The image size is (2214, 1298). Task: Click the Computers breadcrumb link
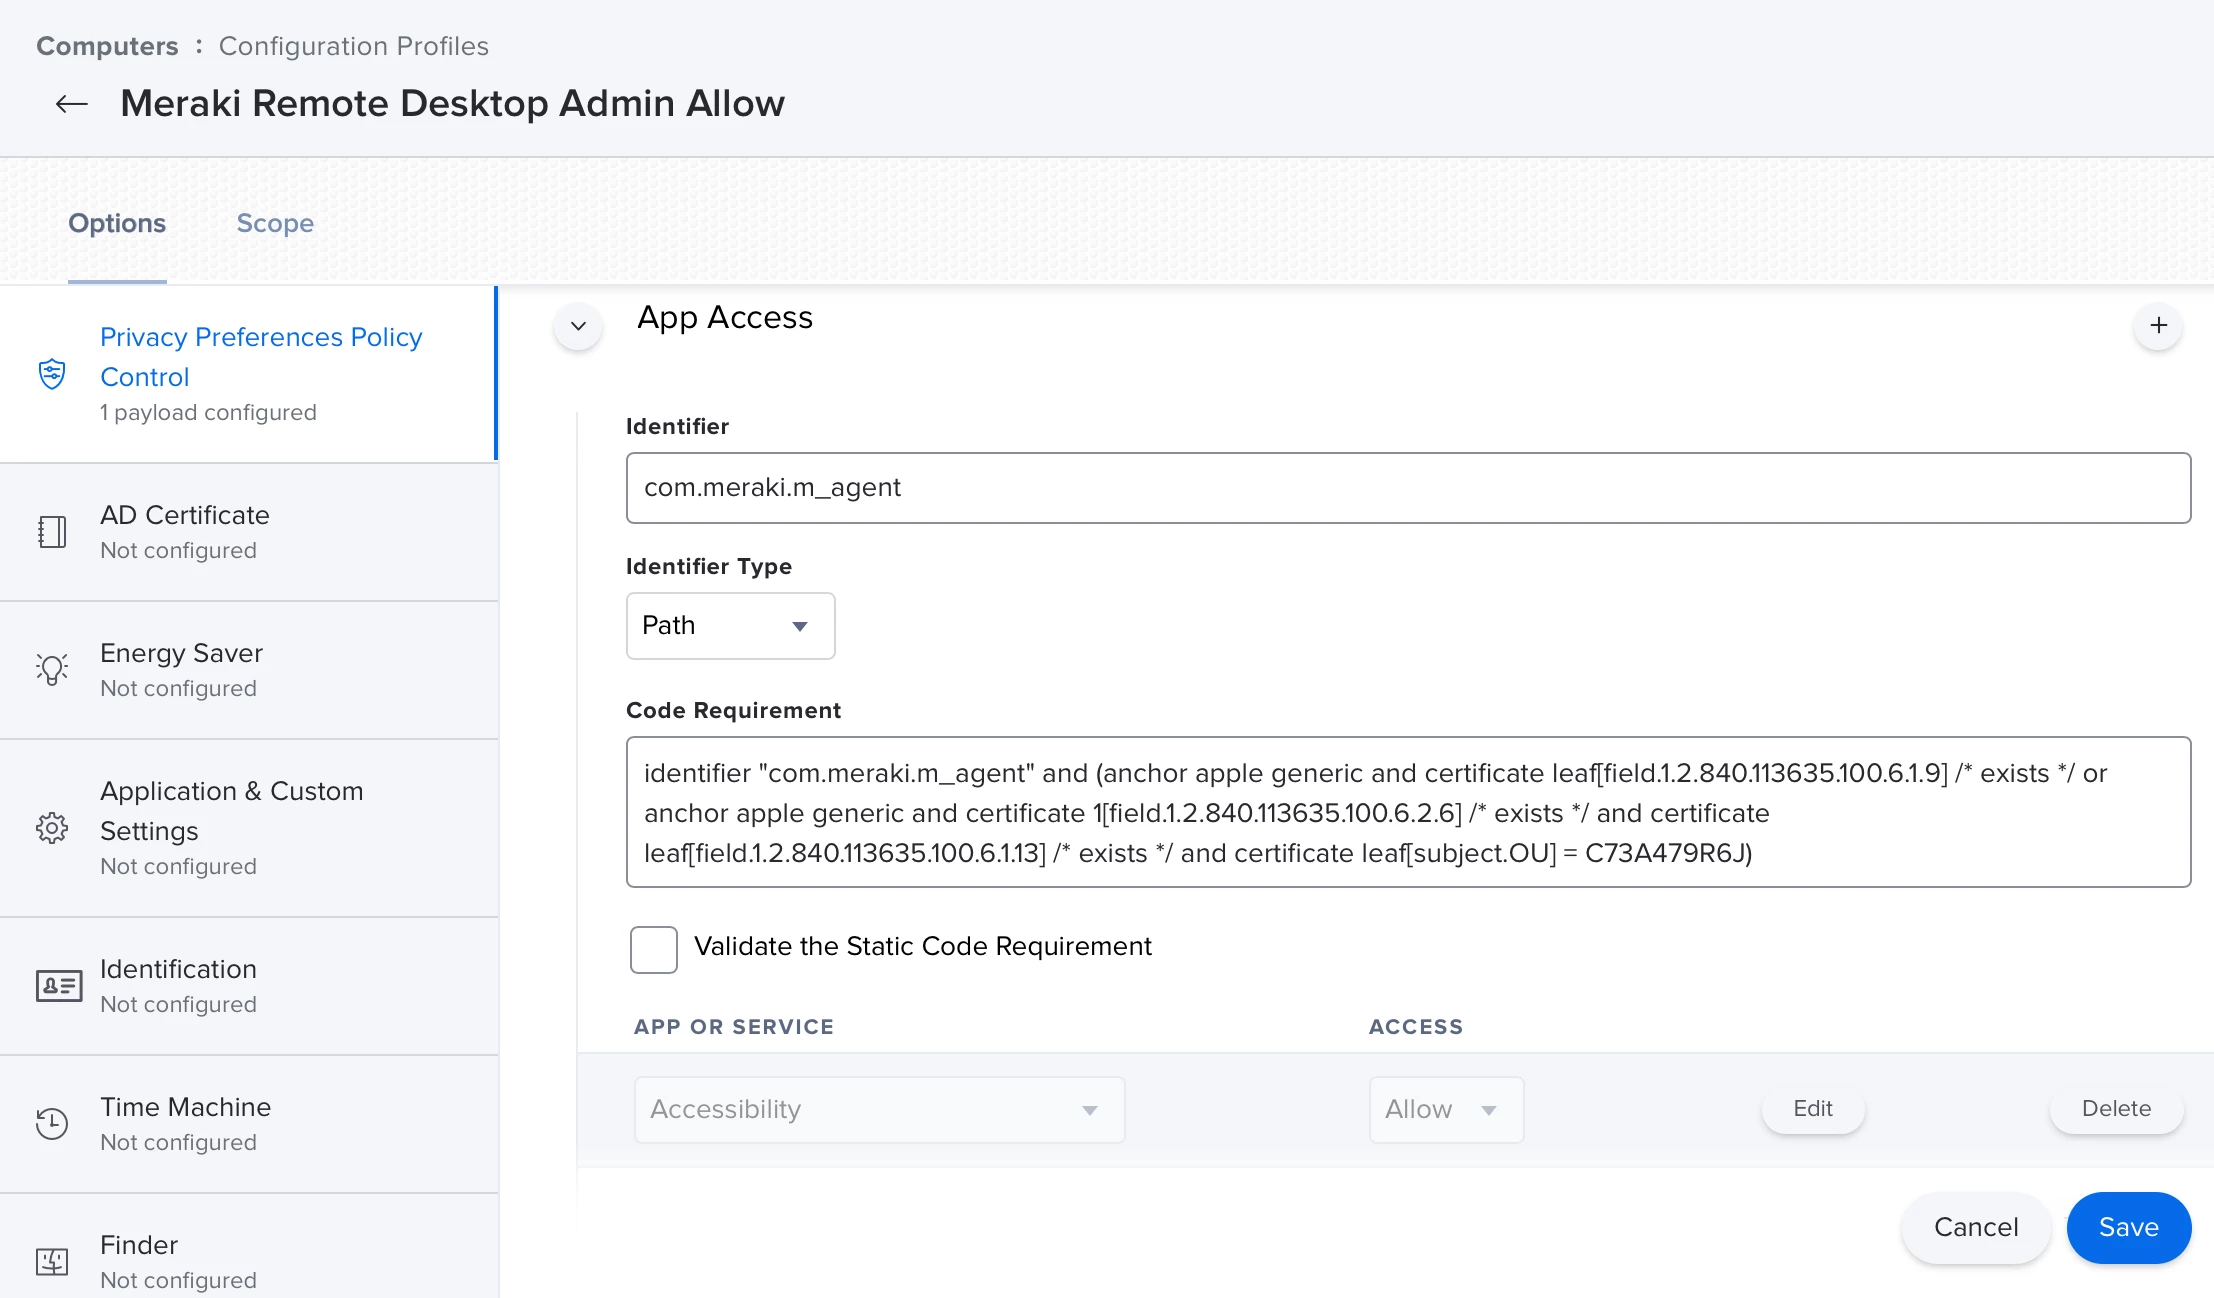(107, 46)
